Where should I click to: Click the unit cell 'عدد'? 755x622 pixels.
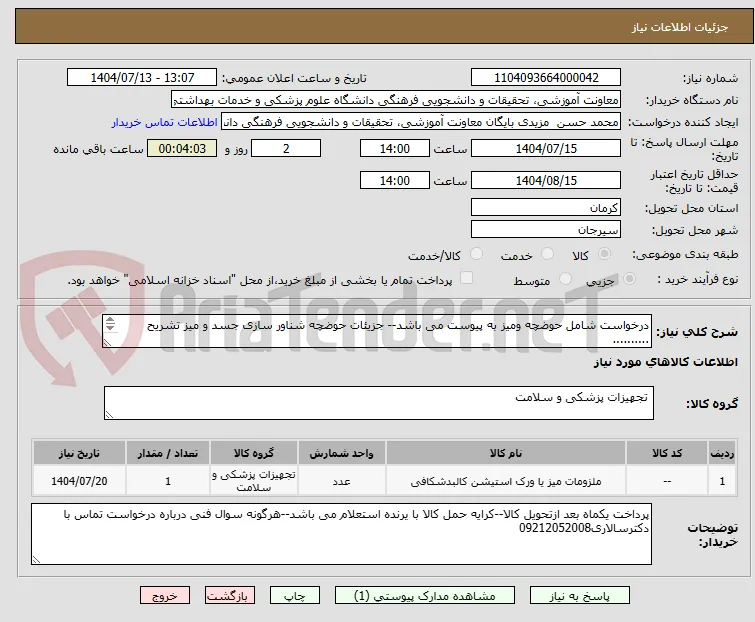341,481
